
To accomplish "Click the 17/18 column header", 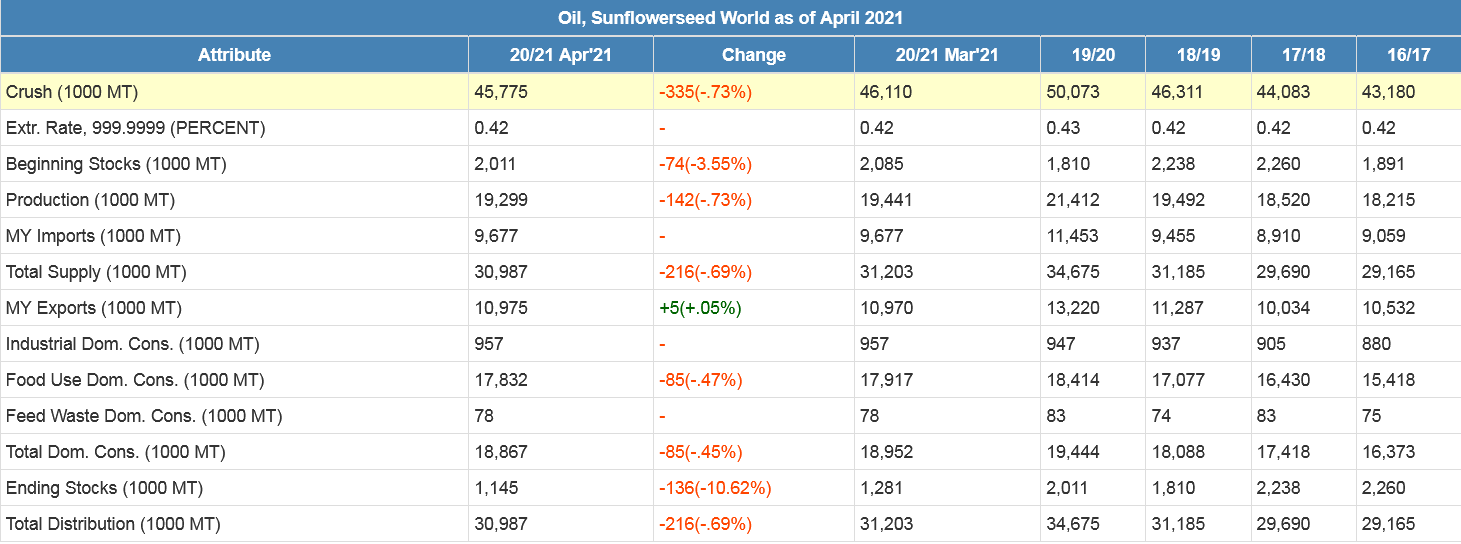I will (x=1302, y=55).
